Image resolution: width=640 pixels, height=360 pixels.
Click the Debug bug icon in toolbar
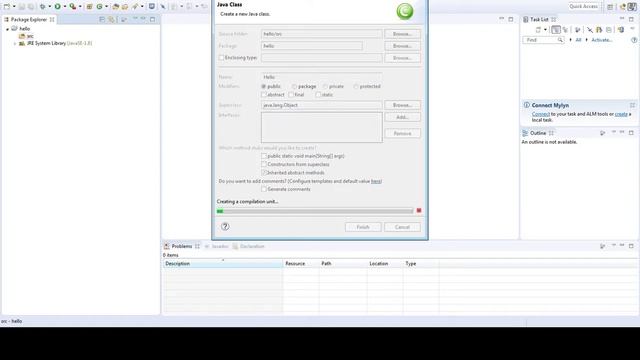[42, 7]
